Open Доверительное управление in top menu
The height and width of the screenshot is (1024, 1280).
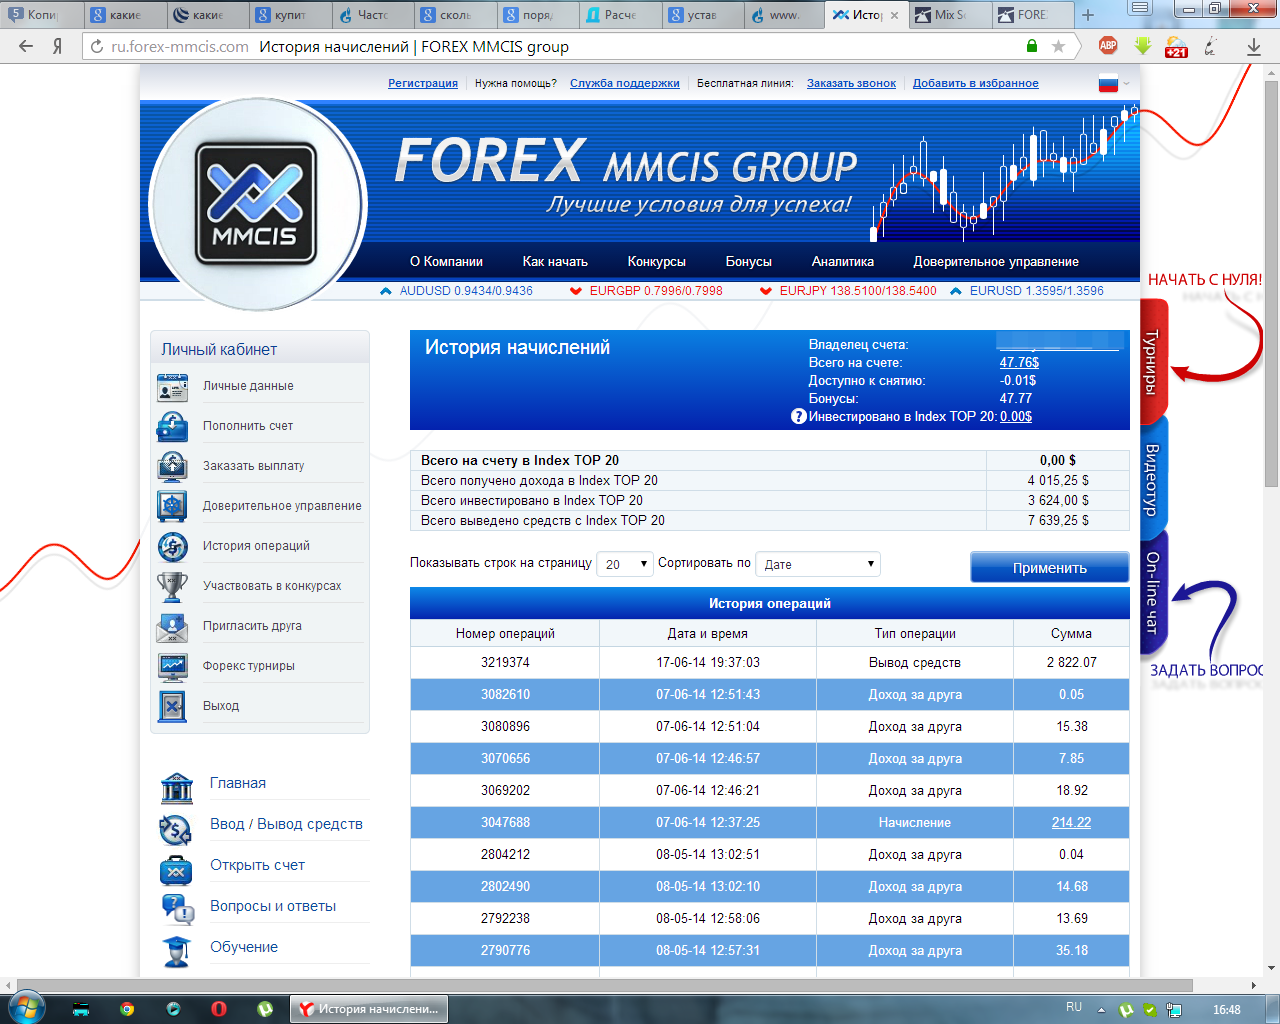tap(996, 261)
